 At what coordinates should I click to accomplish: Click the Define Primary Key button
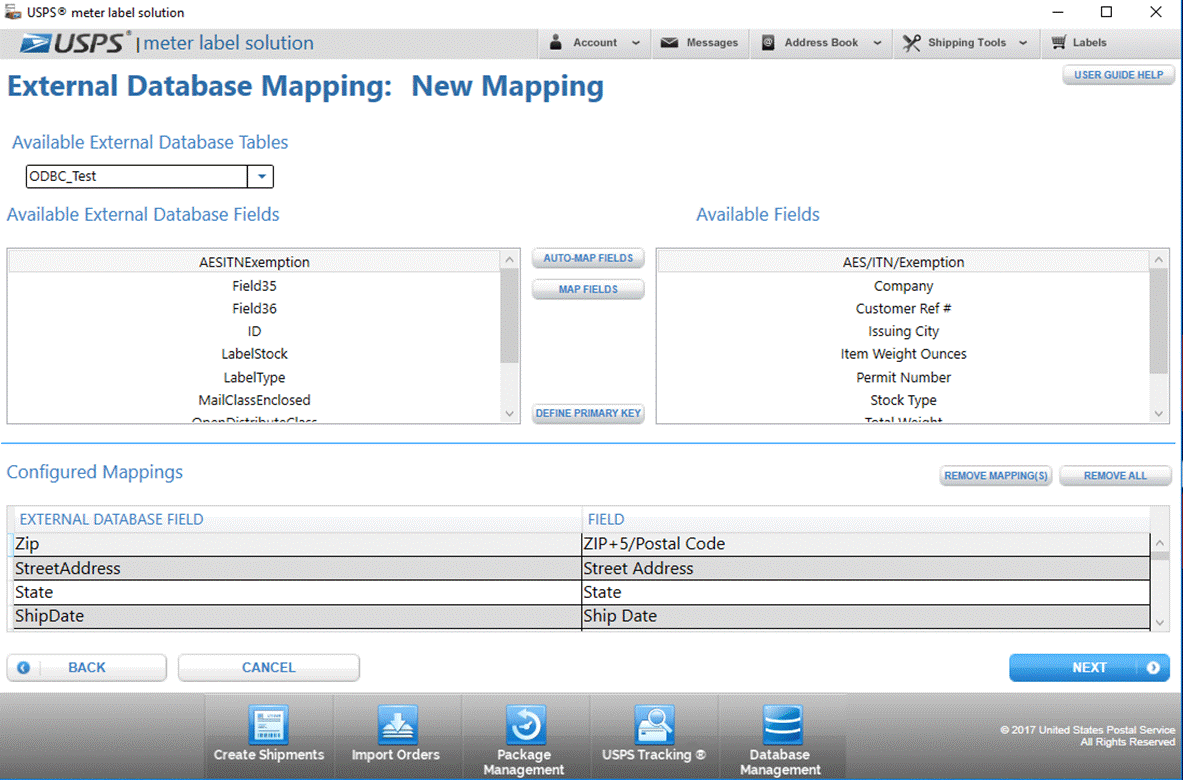click(x=588, y=413)
